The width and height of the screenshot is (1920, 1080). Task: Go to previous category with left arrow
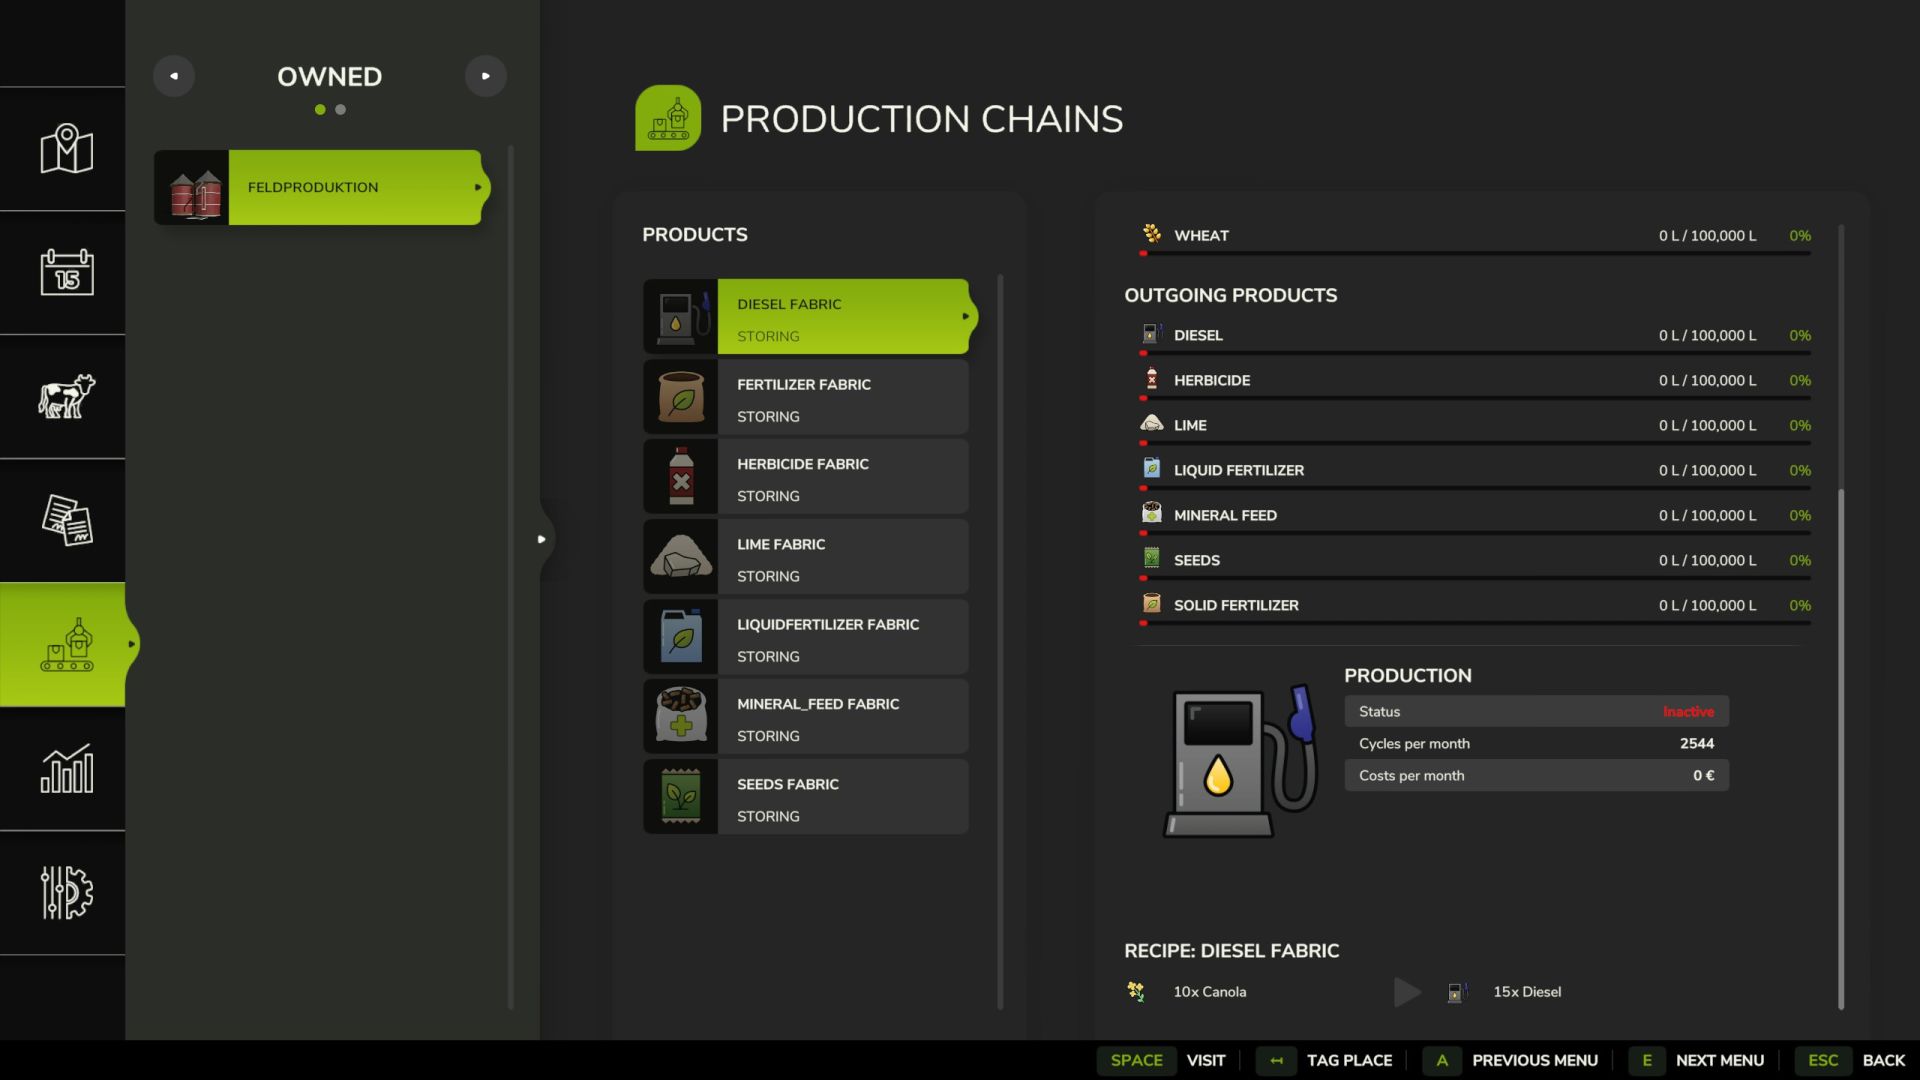pyautogui.click(x=174, y=76)
